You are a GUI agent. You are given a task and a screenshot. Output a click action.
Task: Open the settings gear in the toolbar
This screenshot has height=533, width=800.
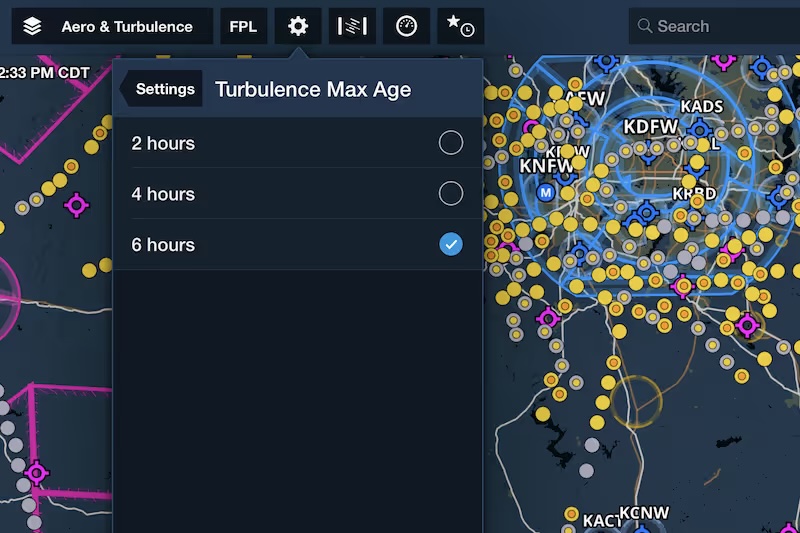coord(298,27)
